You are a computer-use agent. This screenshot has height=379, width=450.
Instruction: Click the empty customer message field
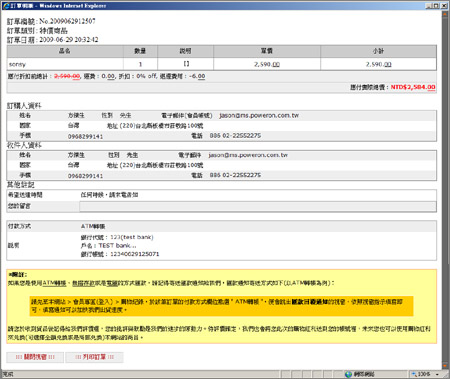point(258,206)
